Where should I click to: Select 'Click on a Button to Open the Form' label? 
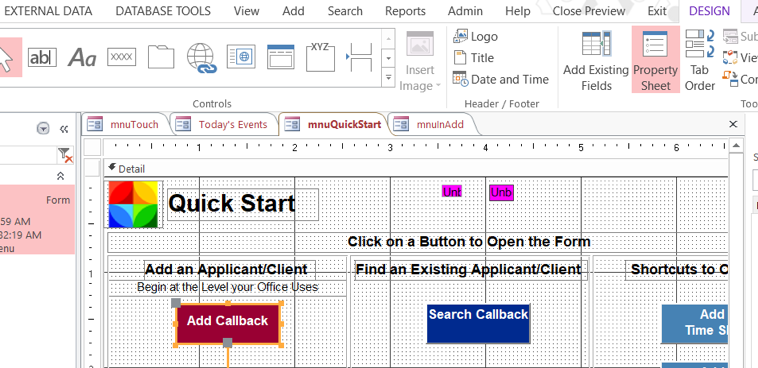pos(417,242)
